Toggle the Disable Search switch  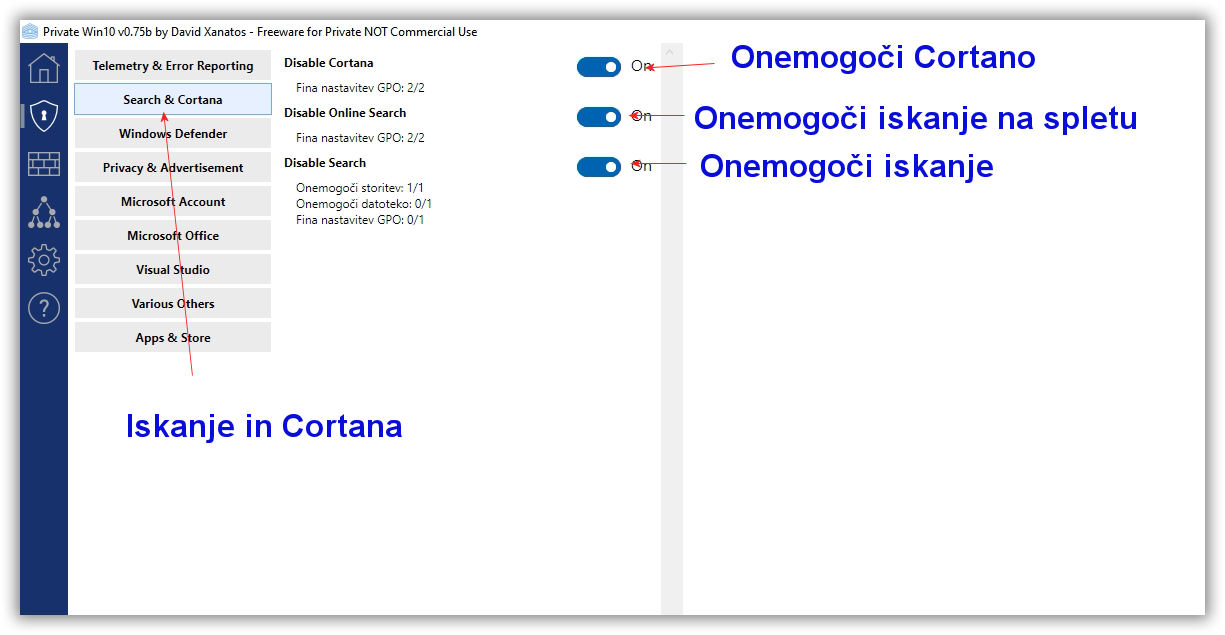(x=599, y=167)
